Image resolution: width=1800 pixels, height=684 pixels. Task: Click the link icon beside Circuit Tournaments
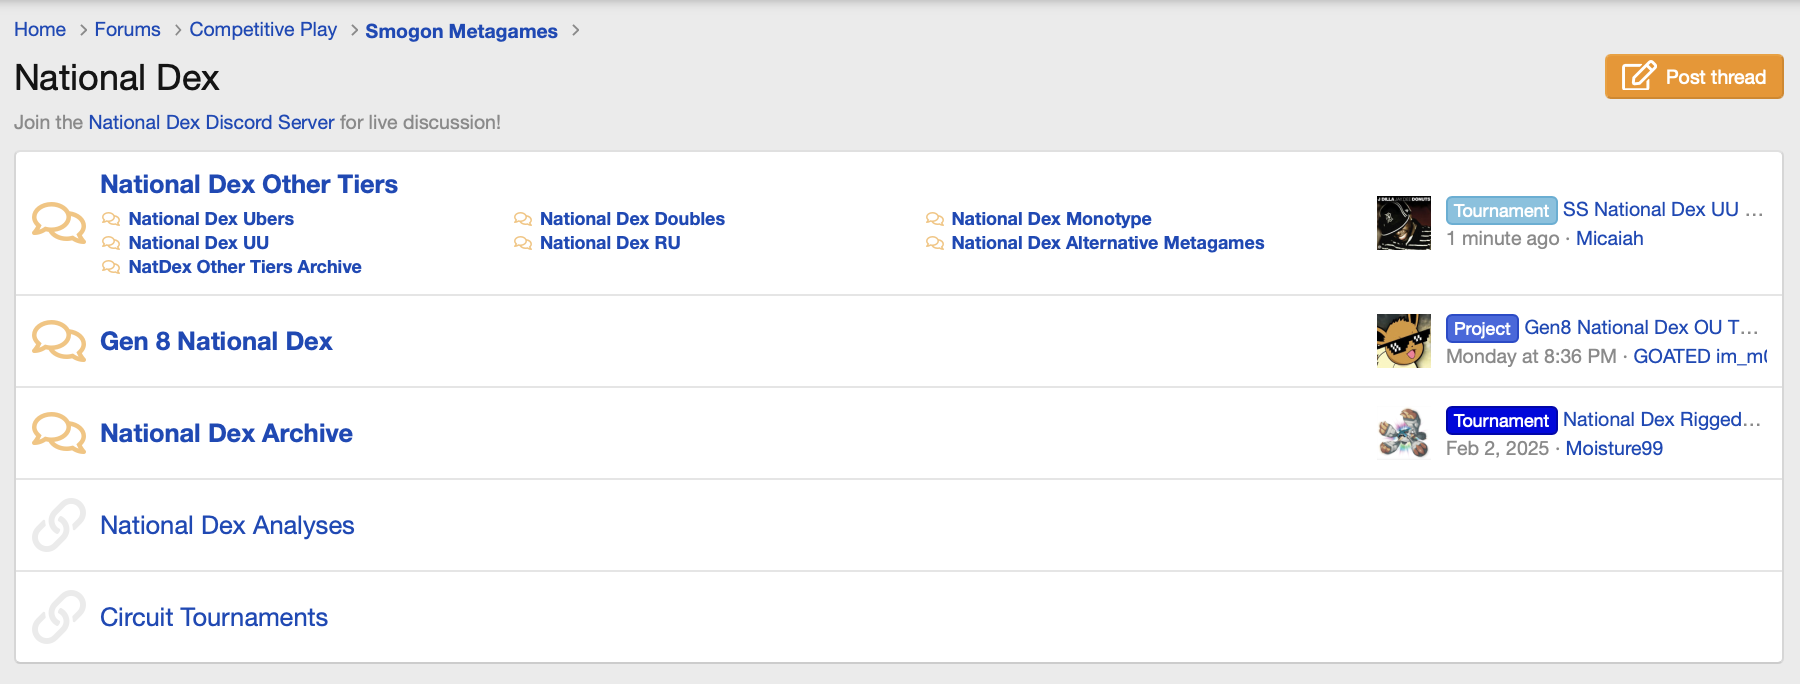(59, 617)
